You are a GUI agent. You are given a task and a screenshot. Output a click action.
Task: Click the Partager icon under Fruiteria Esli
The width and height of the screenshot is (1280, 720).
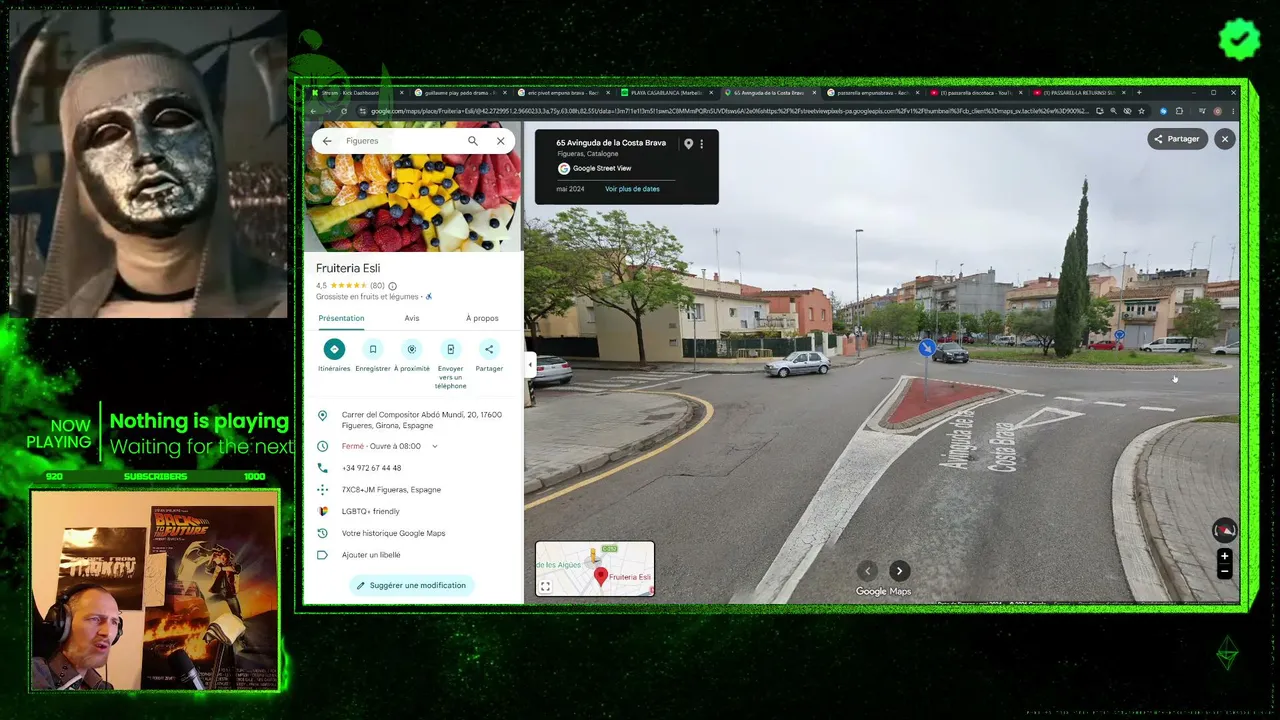(x=489, y=349)
